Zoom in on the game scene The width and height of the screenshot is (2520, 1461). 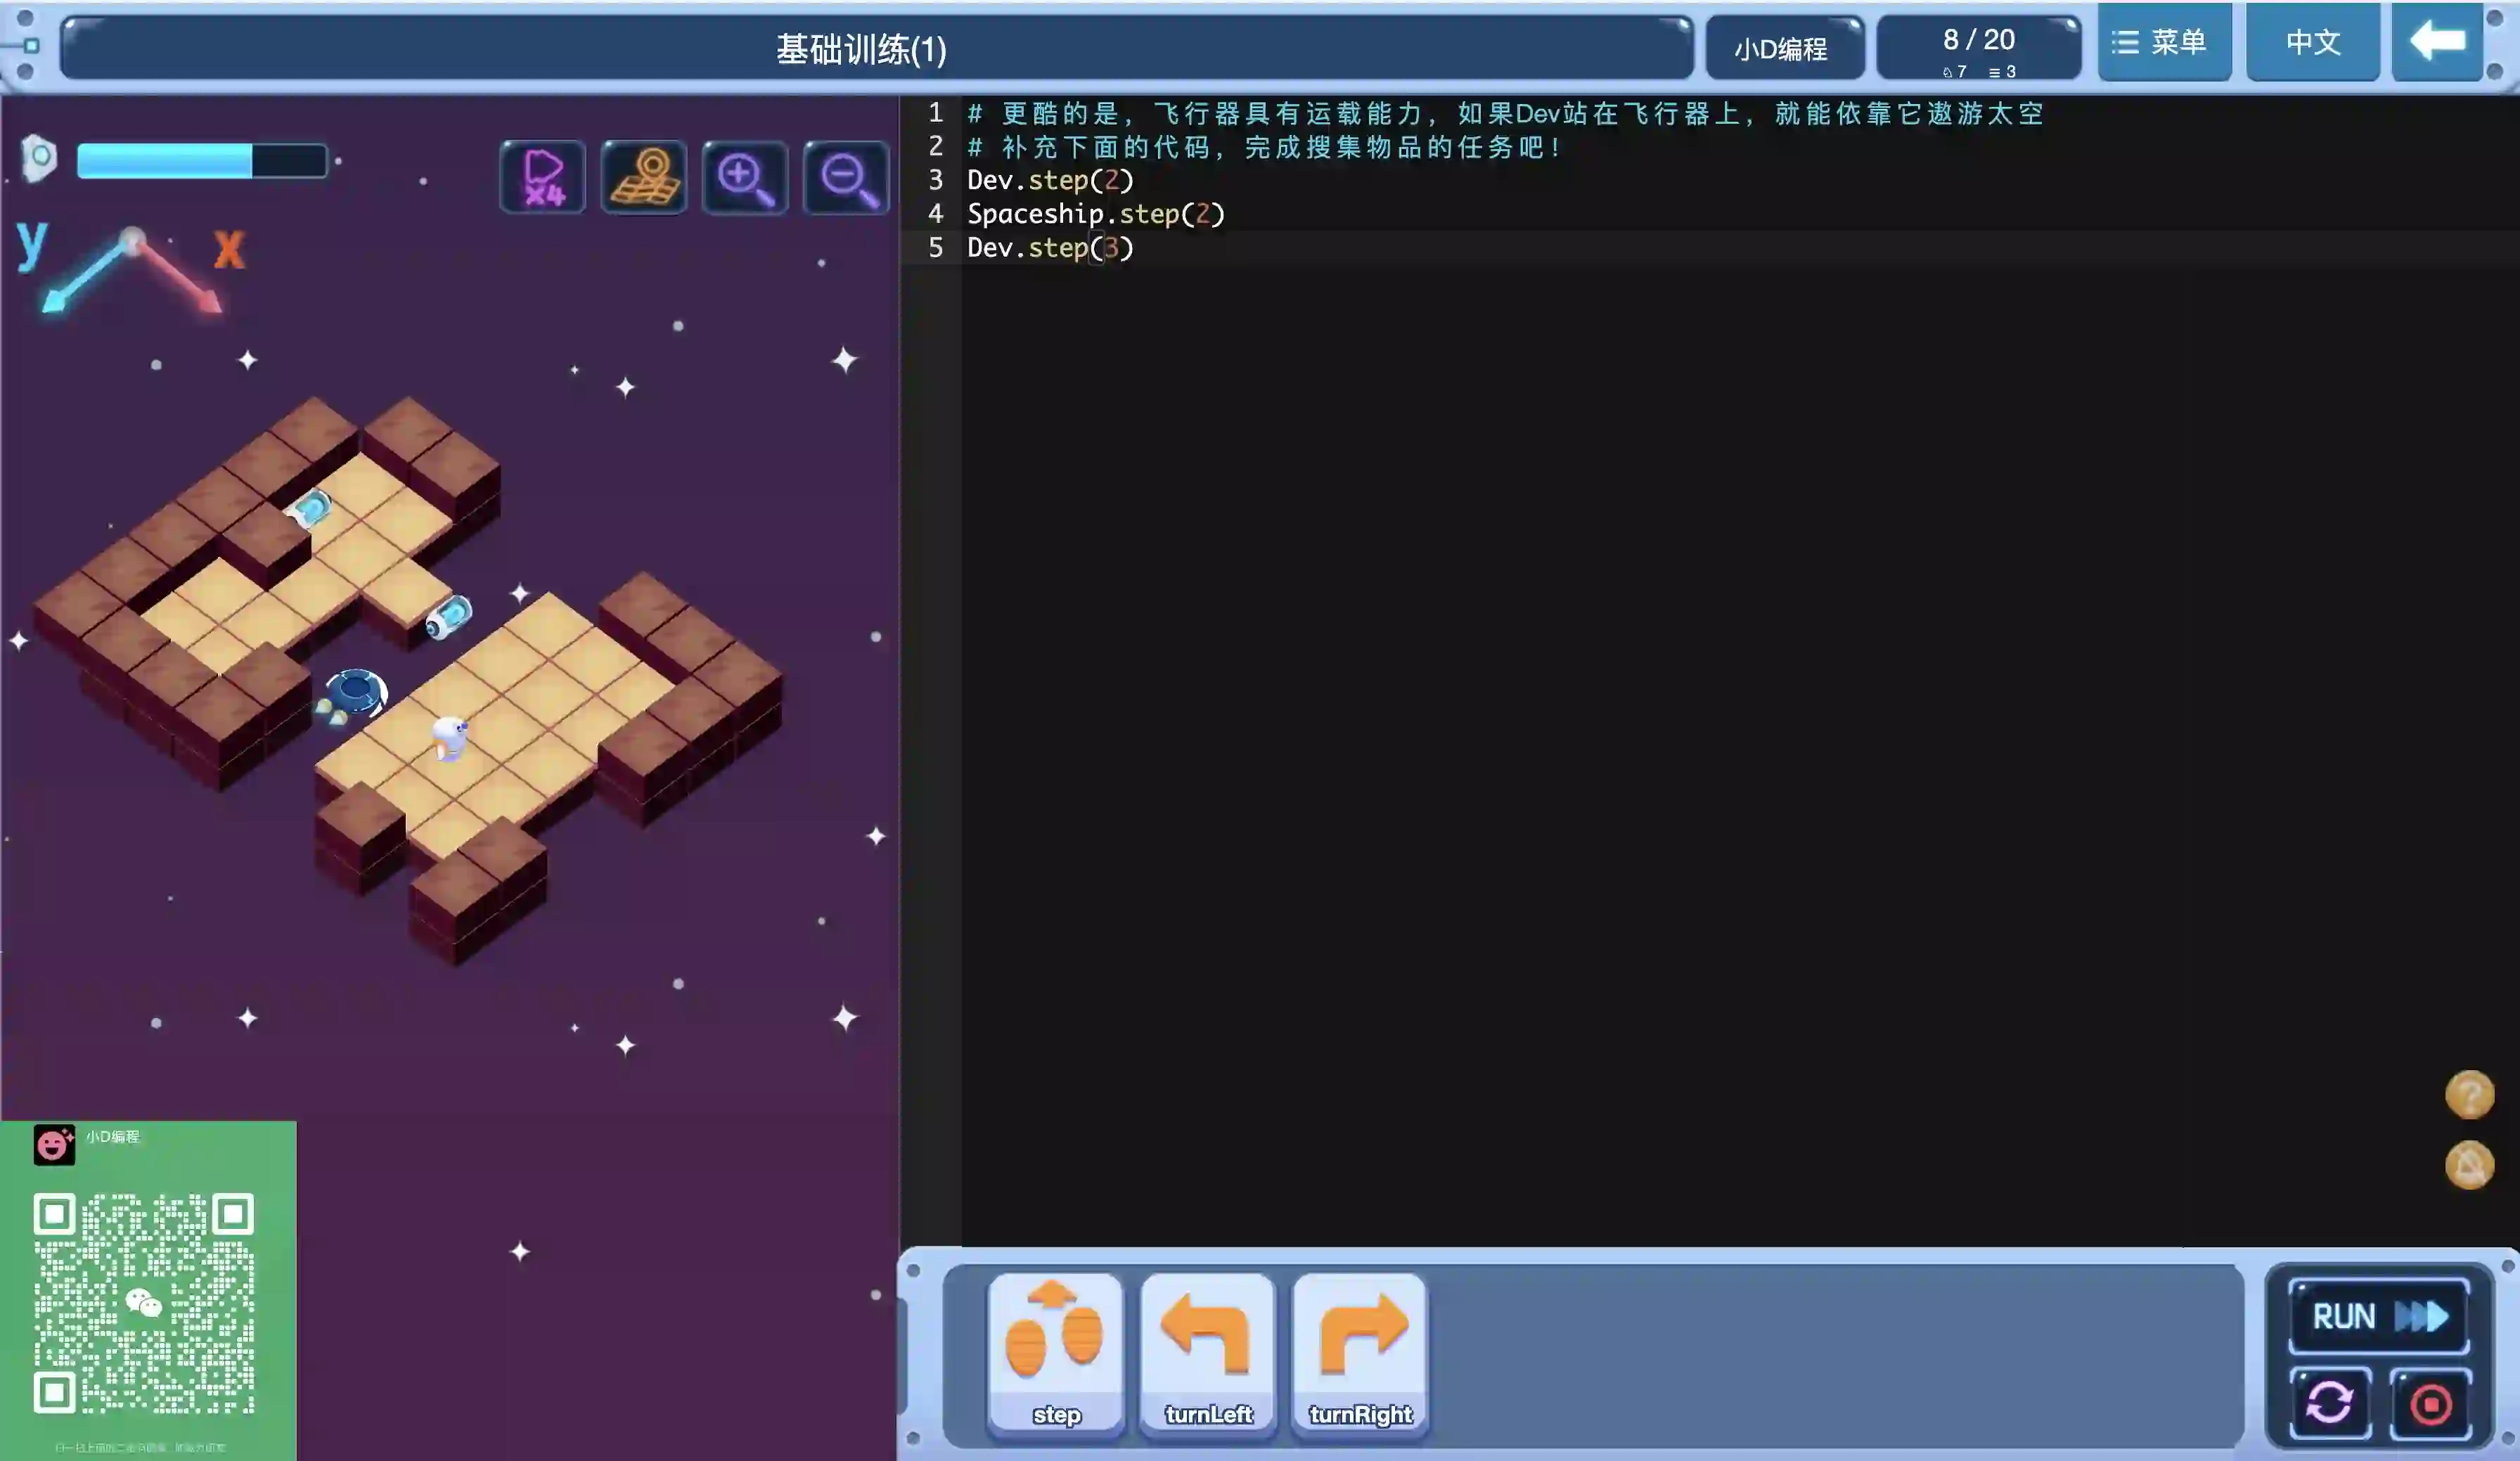pos(745,178)
